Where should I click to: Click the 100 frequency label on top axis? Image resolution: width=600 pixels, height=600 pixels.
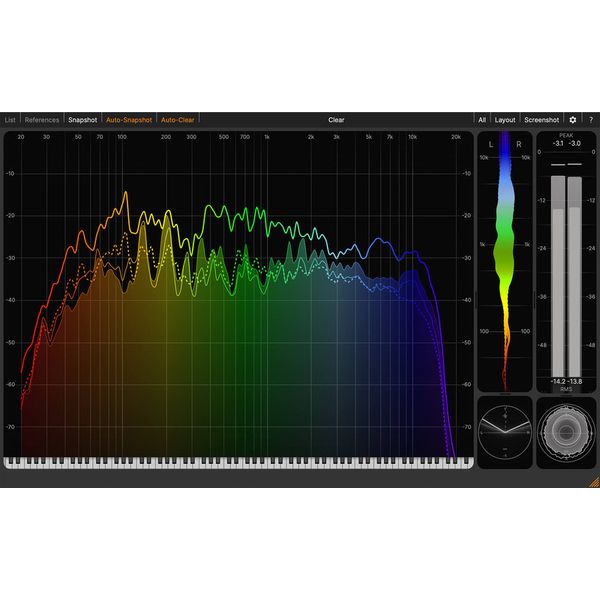tap(122, 137)
